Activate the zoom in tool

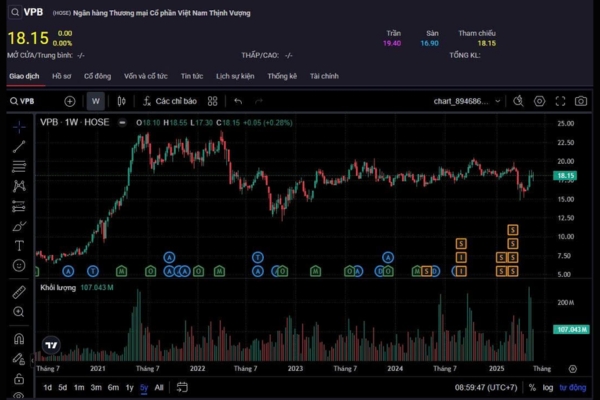(19, 312)
